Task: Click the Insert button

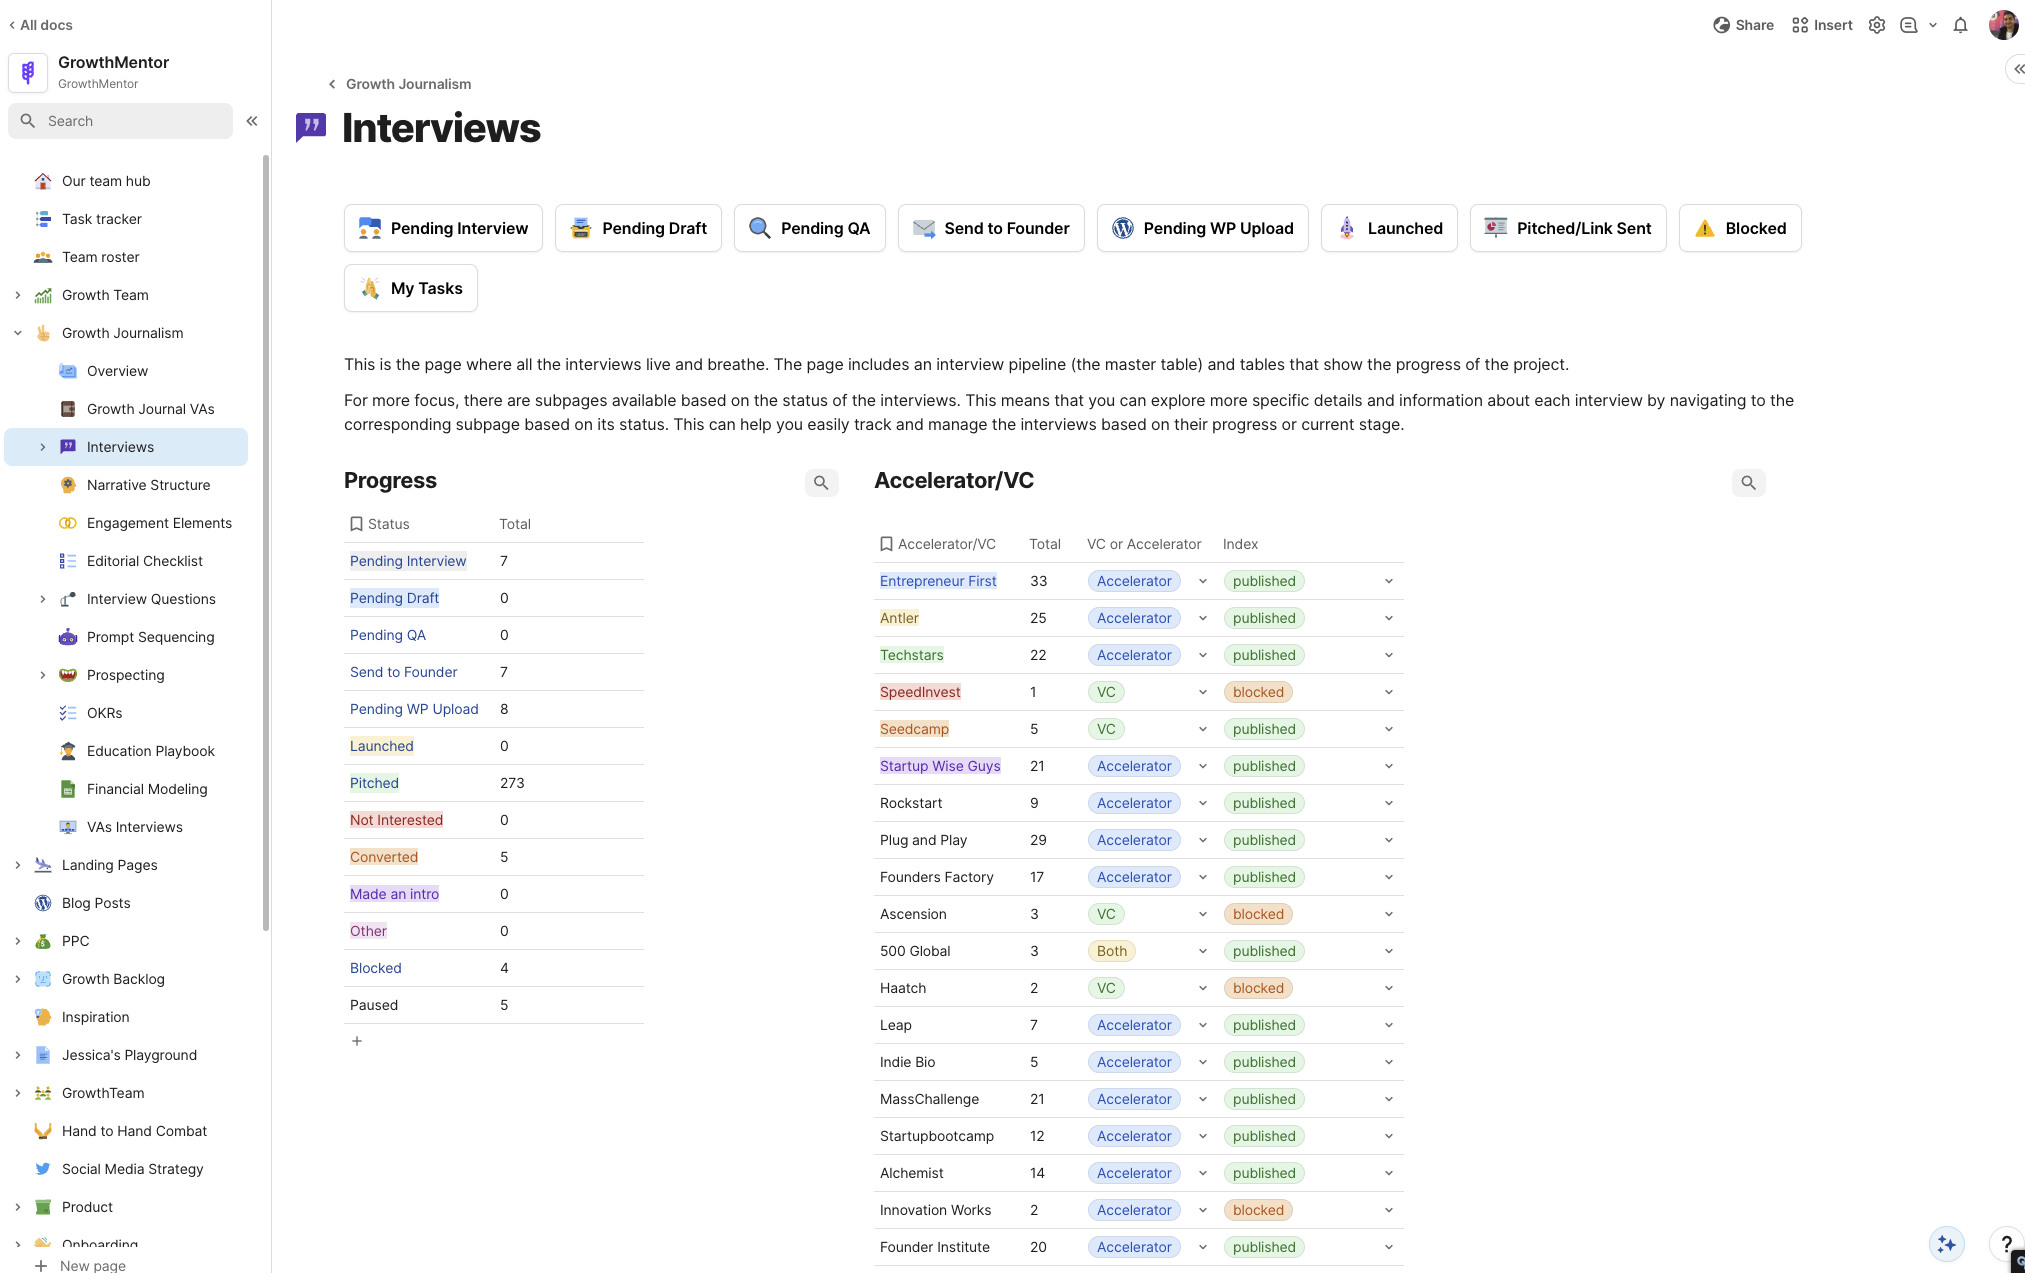Action: pos(1822,25)
